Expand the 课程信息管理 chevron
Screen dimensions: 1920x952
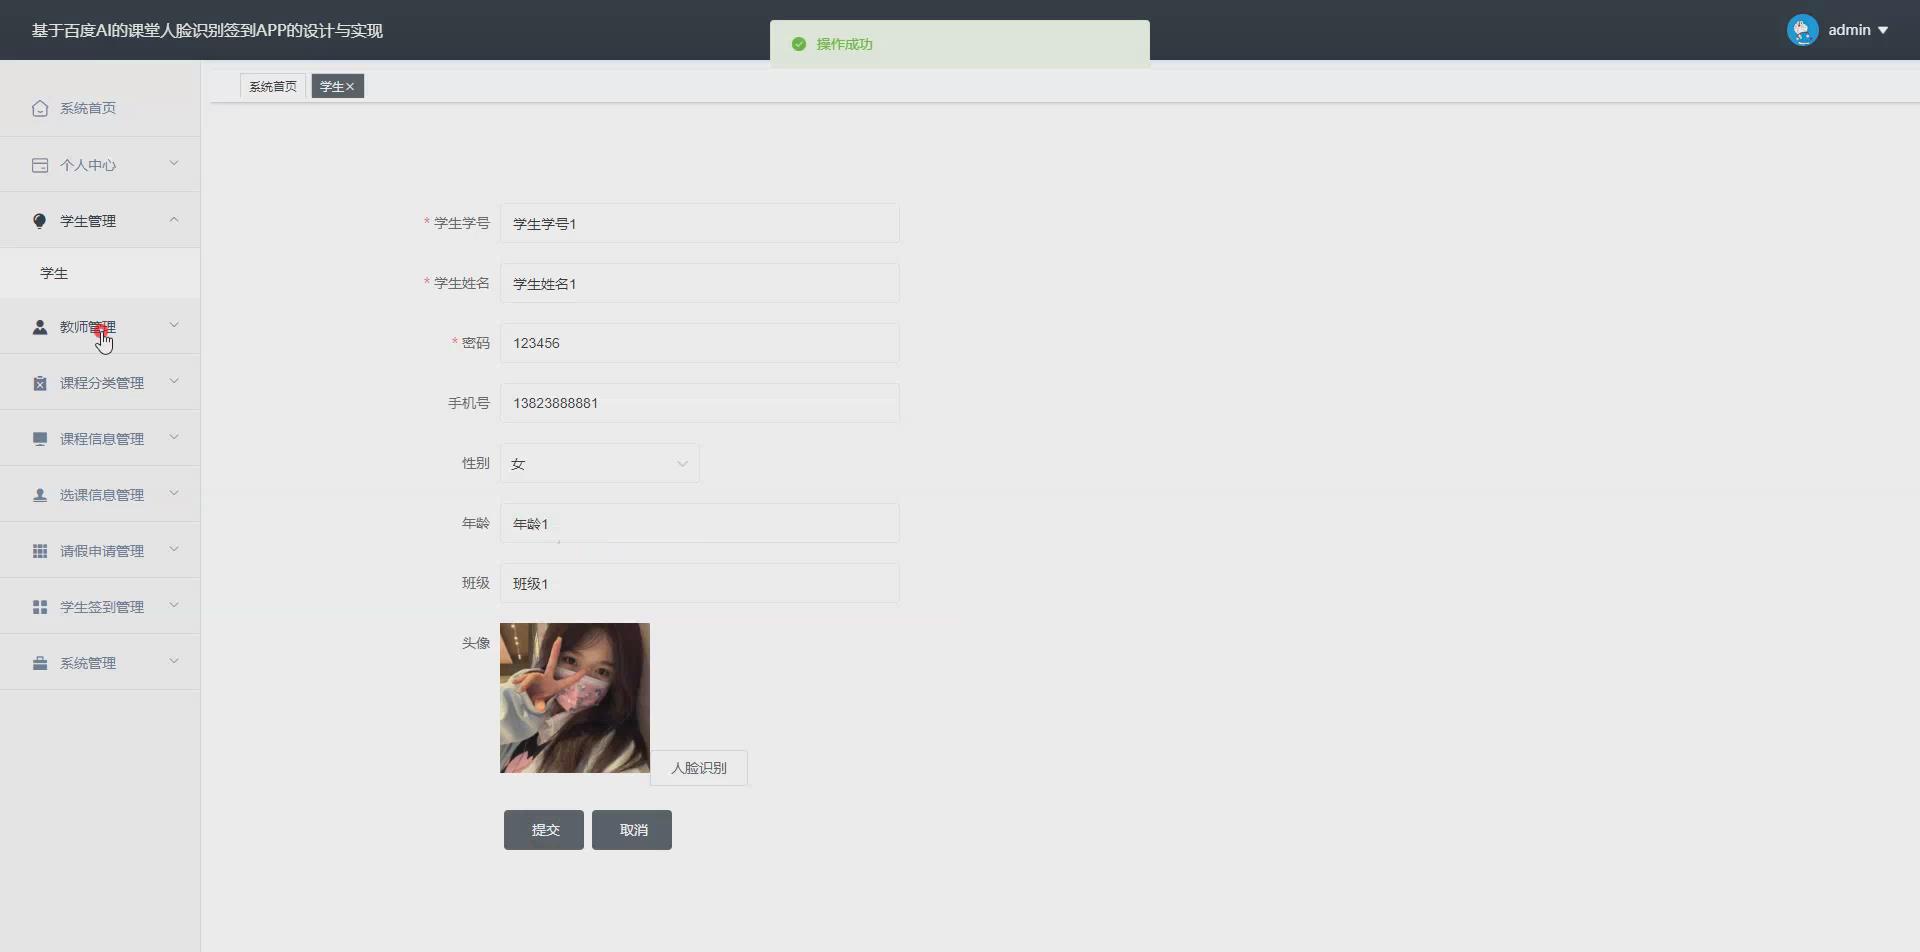[174, 437]
